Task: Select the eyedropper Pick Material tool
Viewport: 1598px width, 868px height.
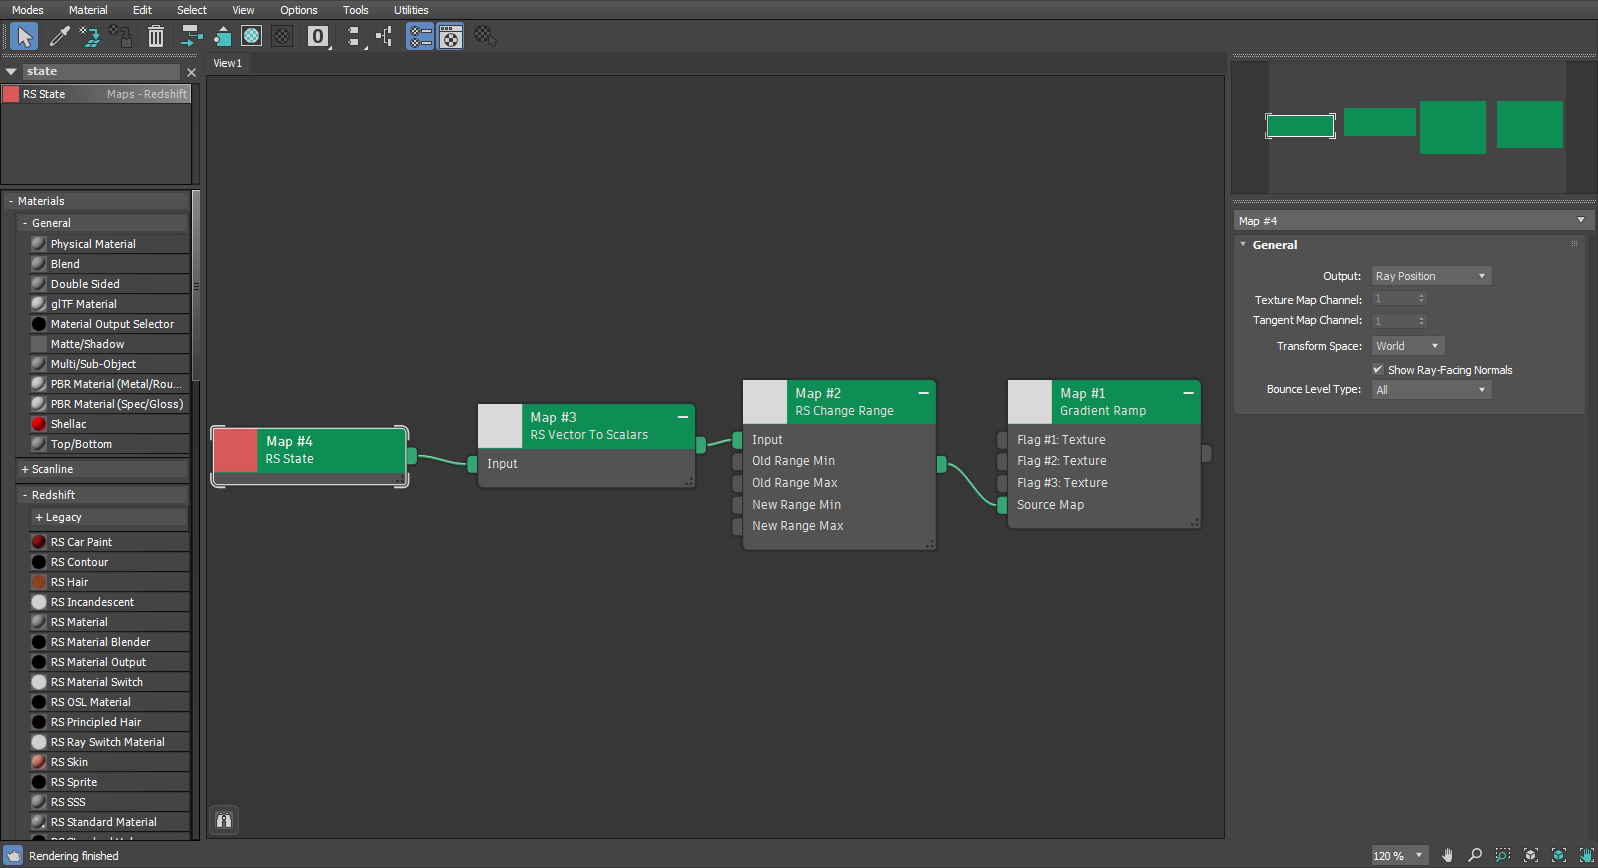Action: (60, 37)
